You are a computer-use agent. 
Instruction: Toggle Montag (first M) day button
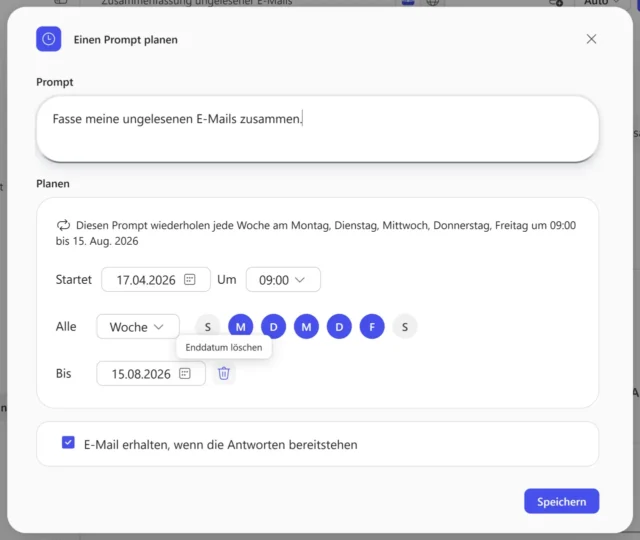click(241, 327)
